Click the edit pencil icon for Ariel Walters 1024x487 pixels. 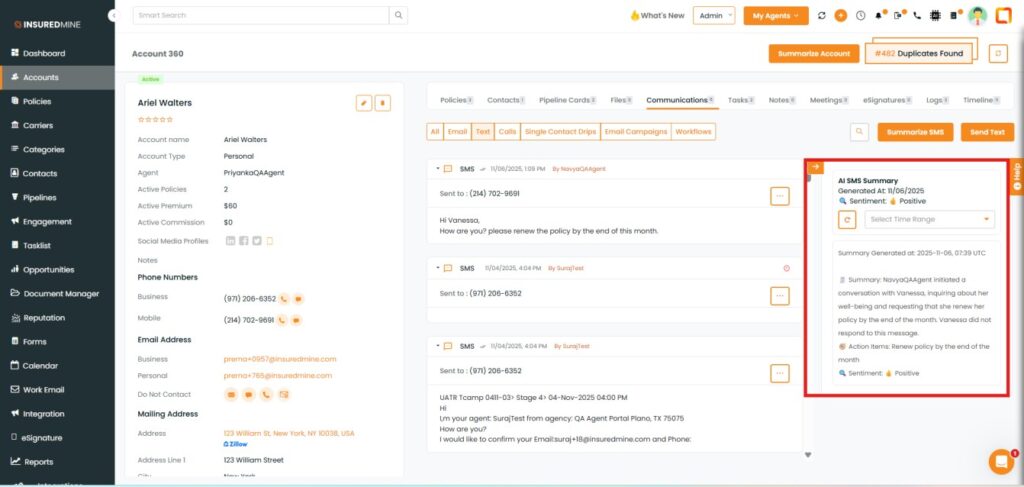(364, 102)
